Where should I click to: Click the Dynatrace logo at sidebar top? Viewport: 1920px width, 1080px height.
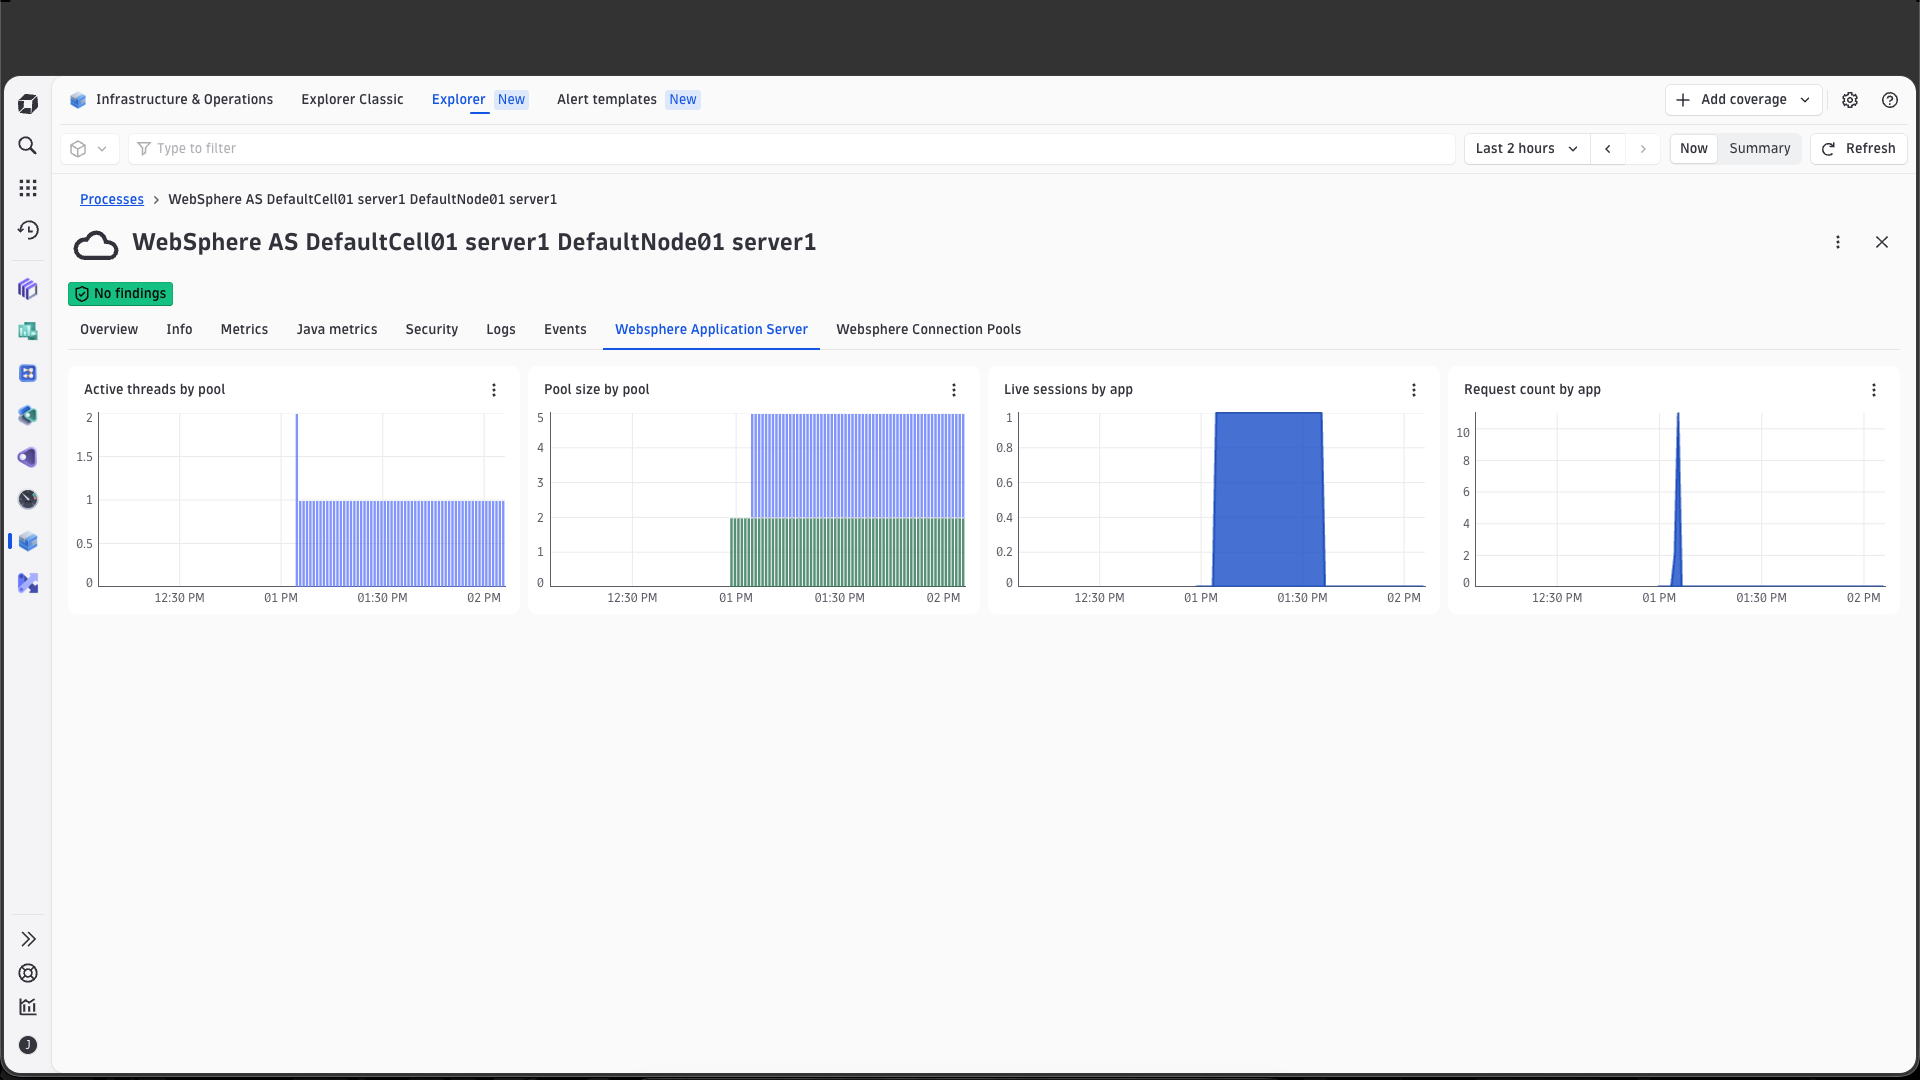coord(28,104)
